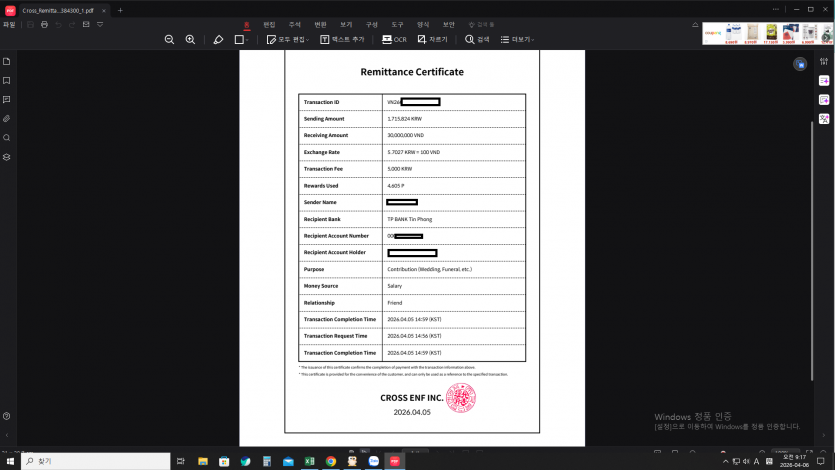Select the highlighter tool

click(218, 39)
